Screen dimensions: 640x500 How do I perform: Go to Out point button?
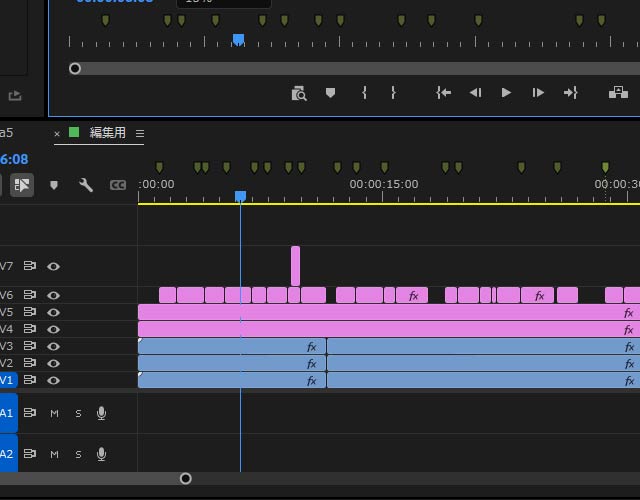pos(571,93)
